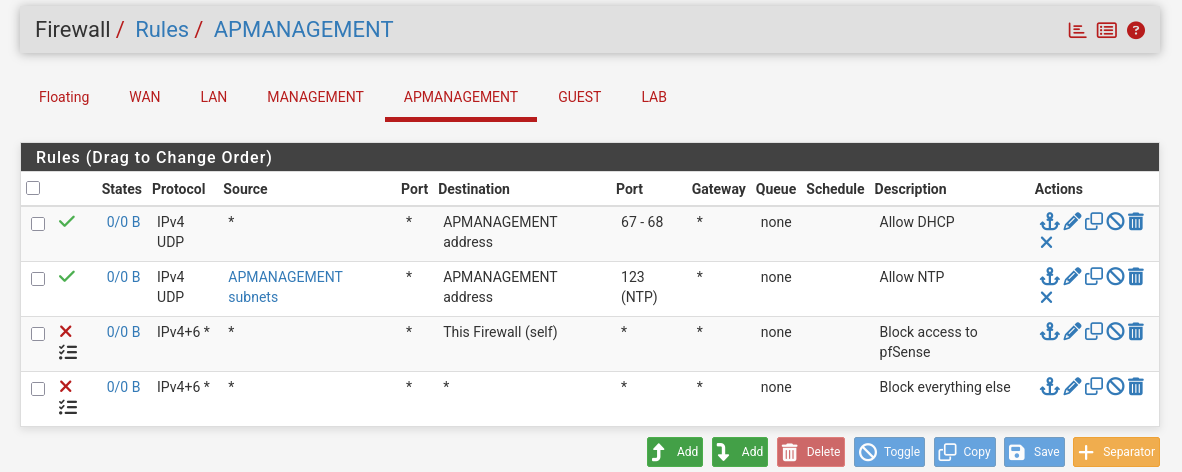Image resolution: width=1182 pixels, height=472 pixels.
Task: Click the orange Separator button
Action: click(1116, 452)
